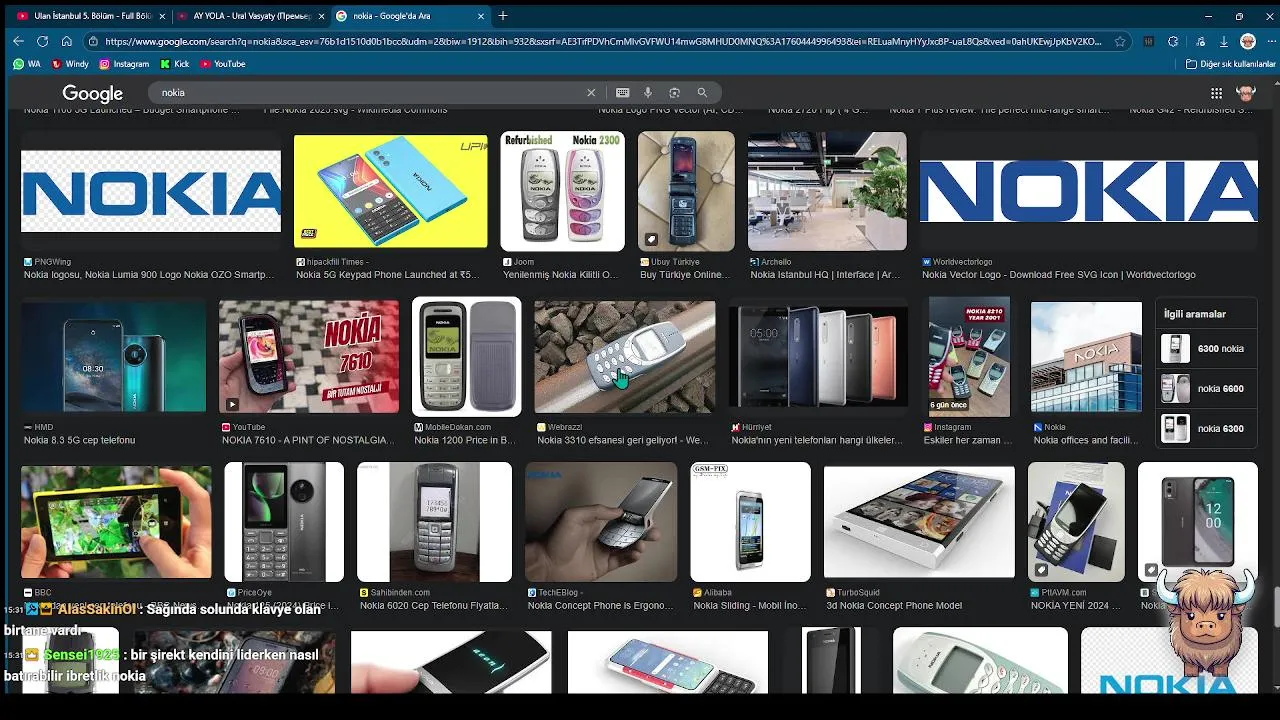Image resolution: width=1280 pixels, height=720 pixels.
Task: Open Google account avatar
Action: click(x=1246, y=93)
